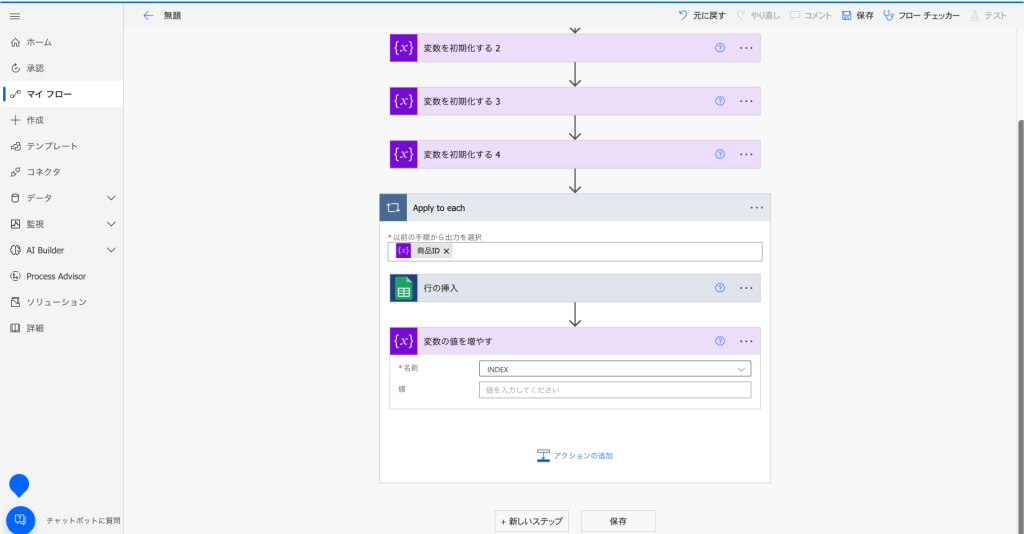
Task: Open ellipsis menu of 行の挿入
Action: [746, 288]
